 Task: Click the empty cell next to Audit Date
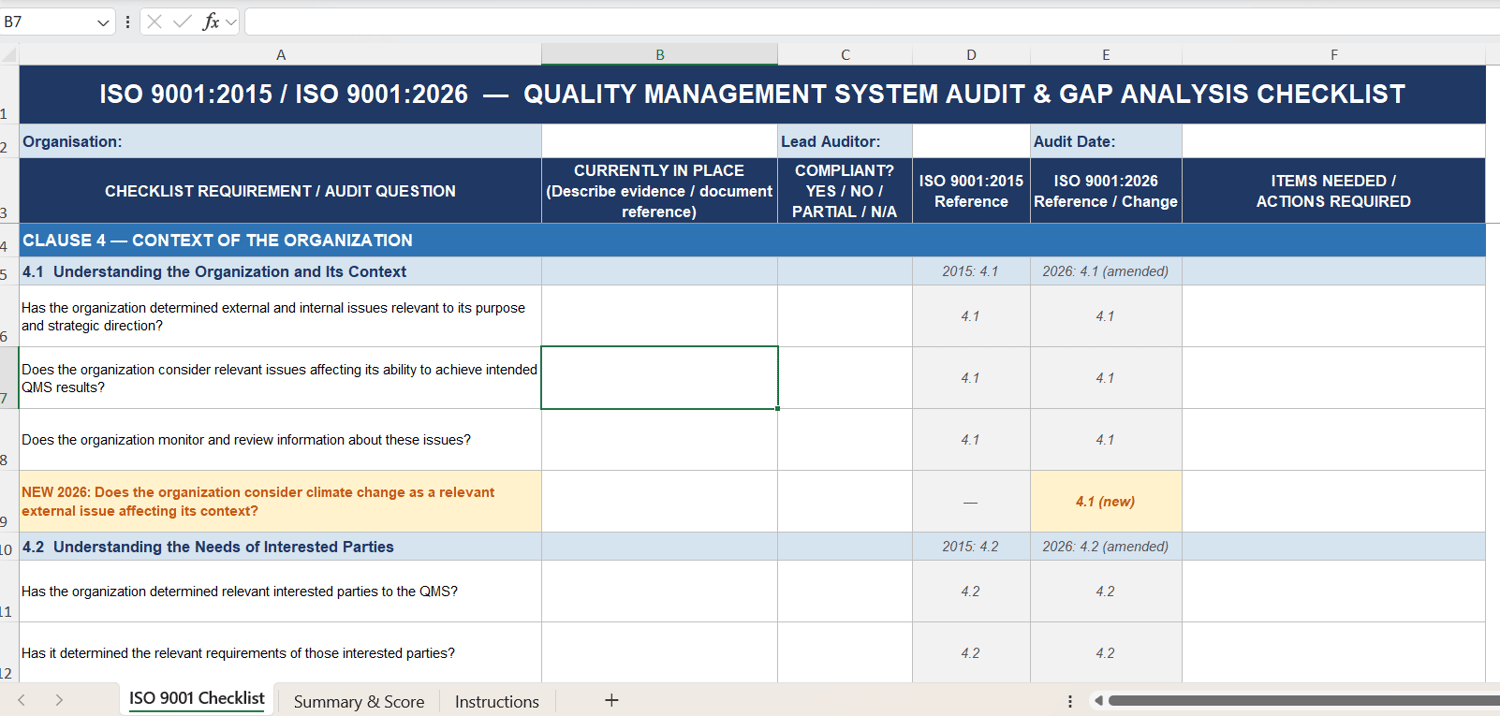point(1334,141)
